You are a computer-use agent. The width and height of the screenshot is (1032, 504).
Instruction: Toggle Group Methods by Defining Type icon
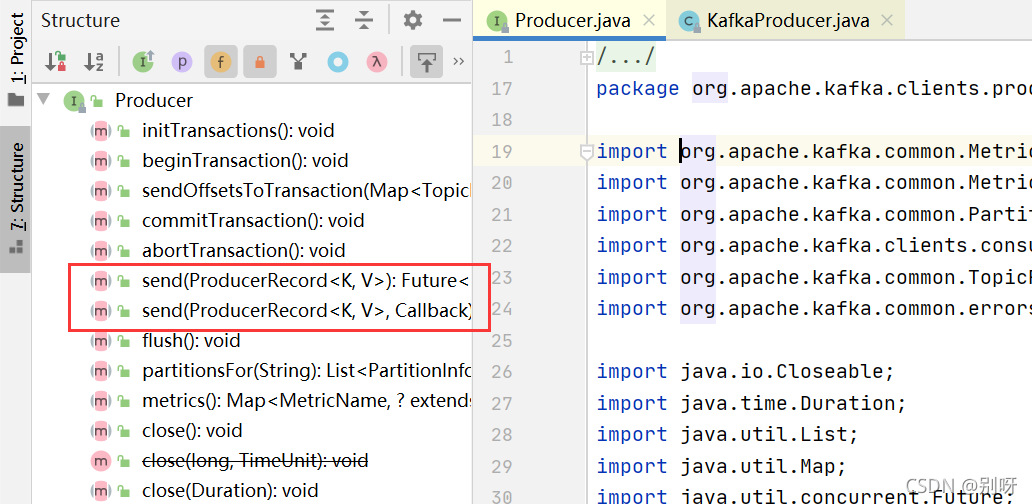[299, 62]
